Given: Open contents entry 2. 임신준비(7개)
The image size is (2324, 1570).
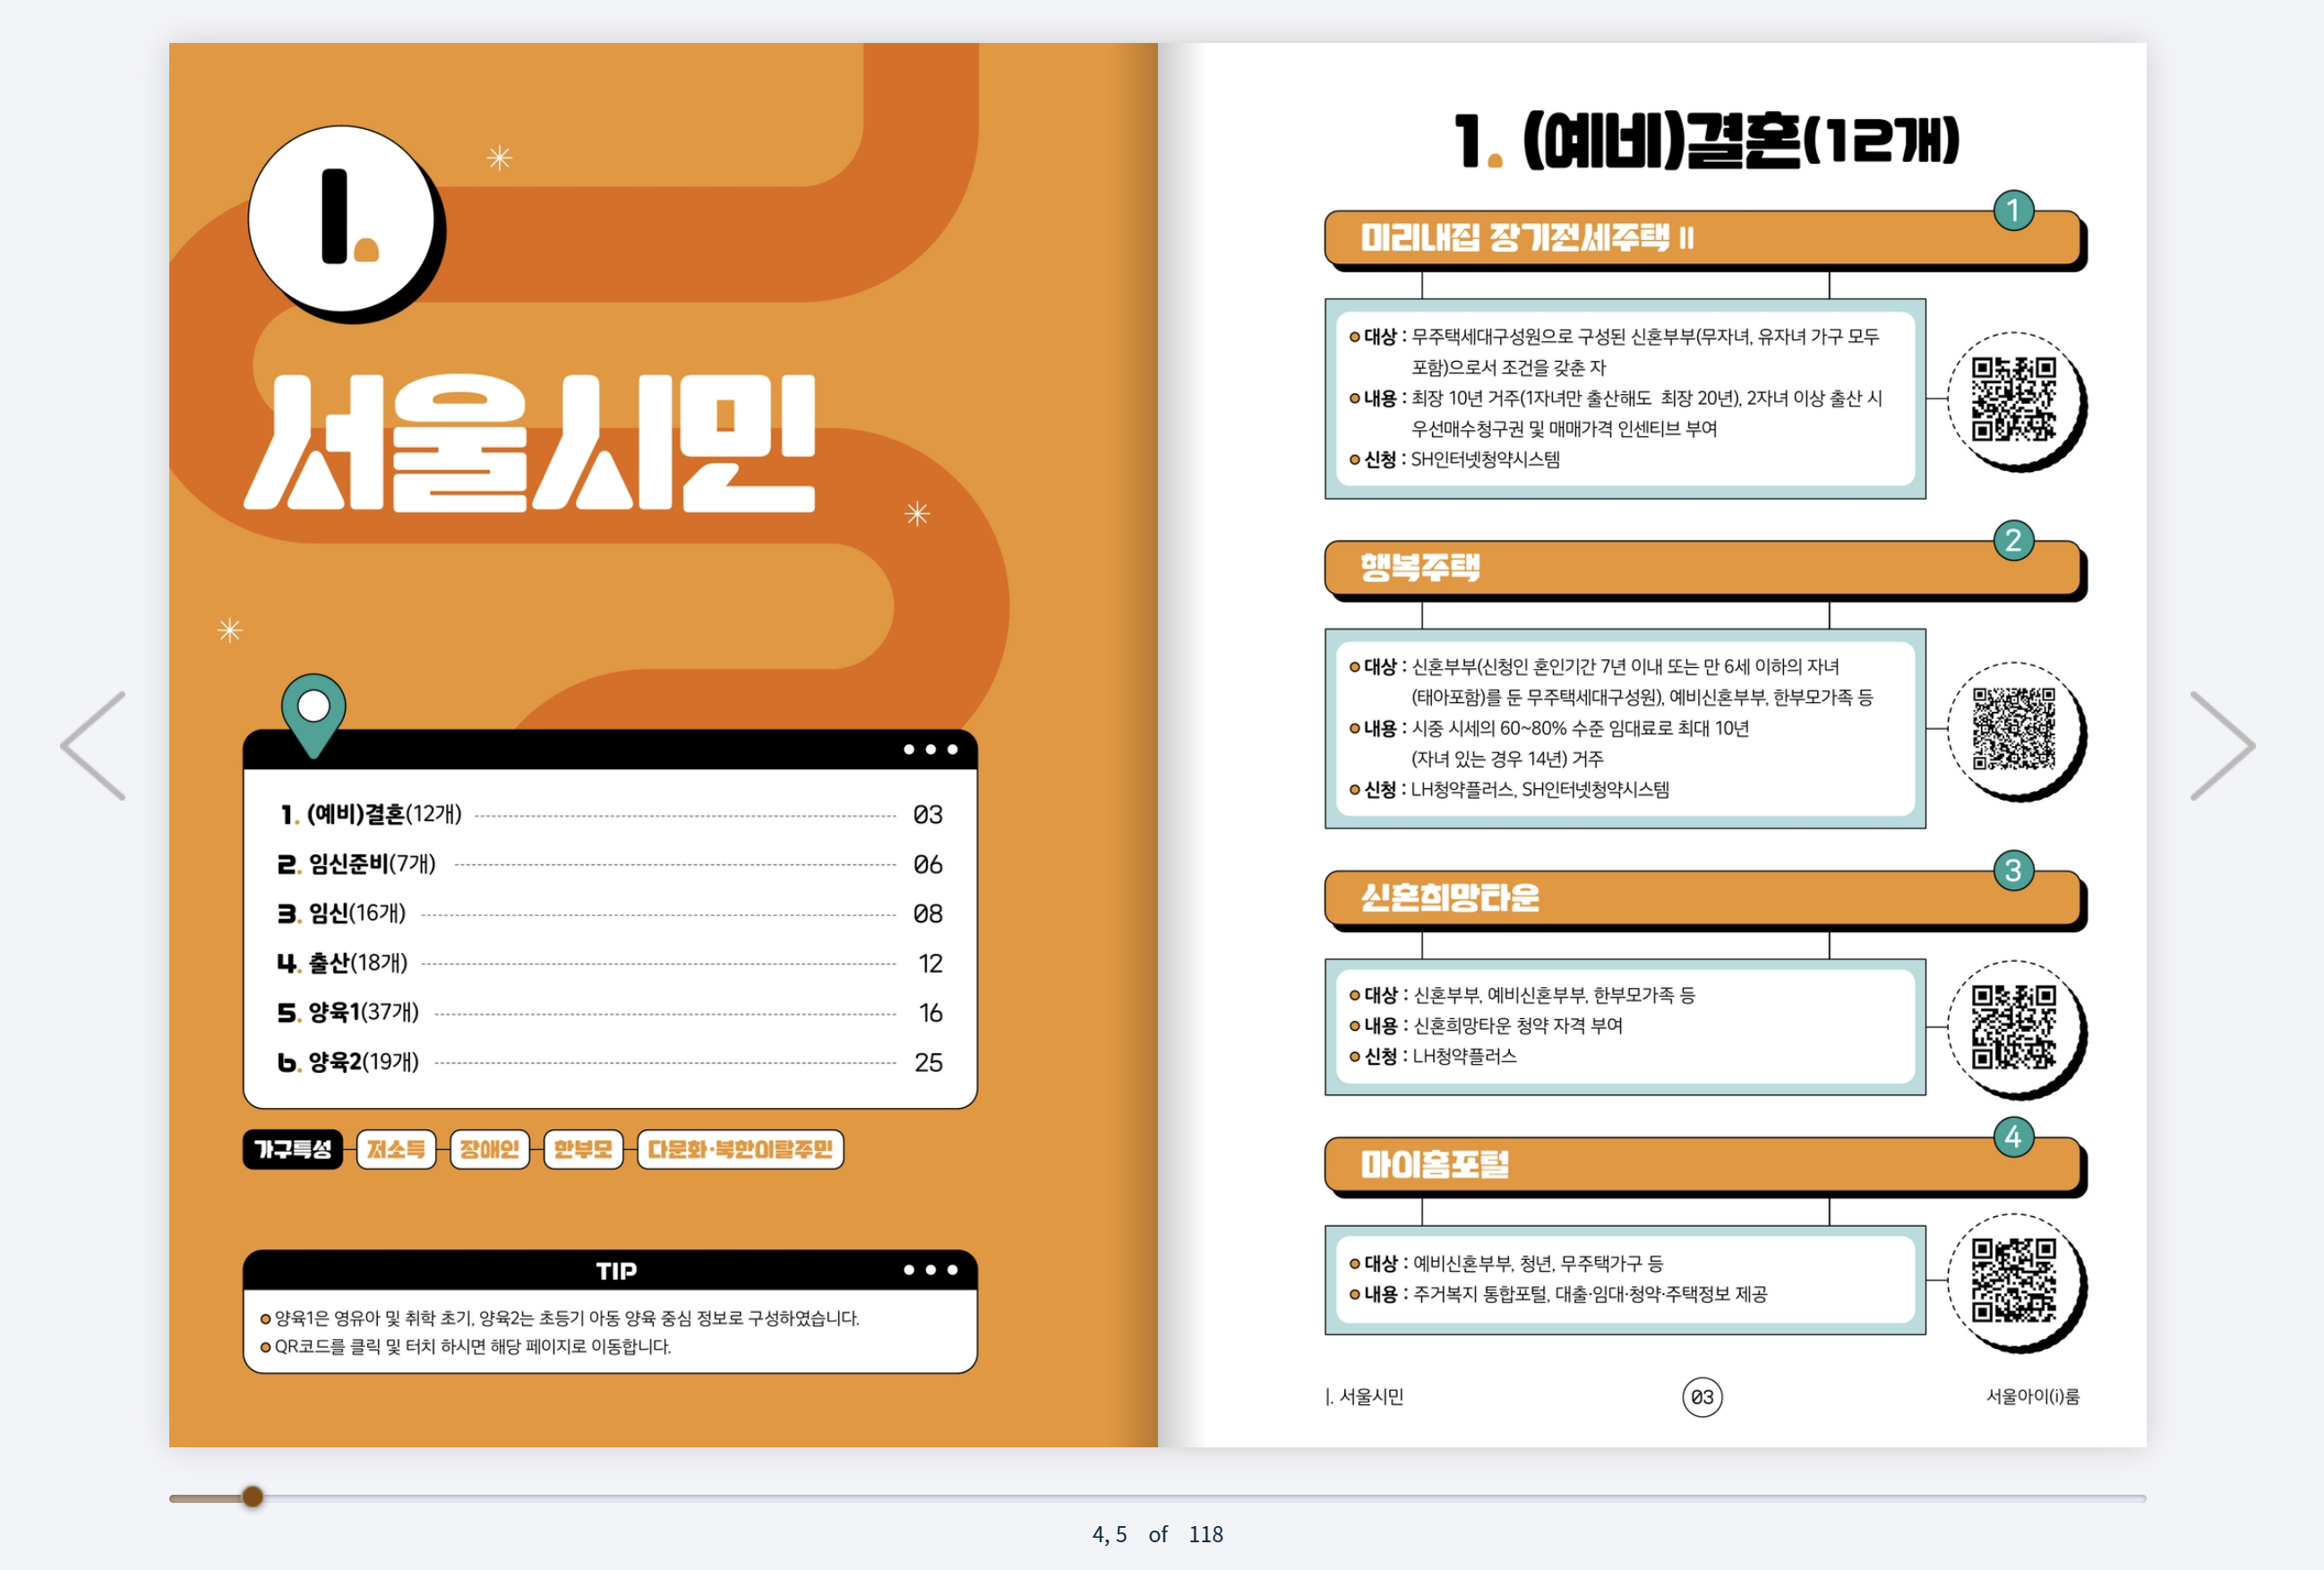Looking at the screenshot, I should click(610, 864).
